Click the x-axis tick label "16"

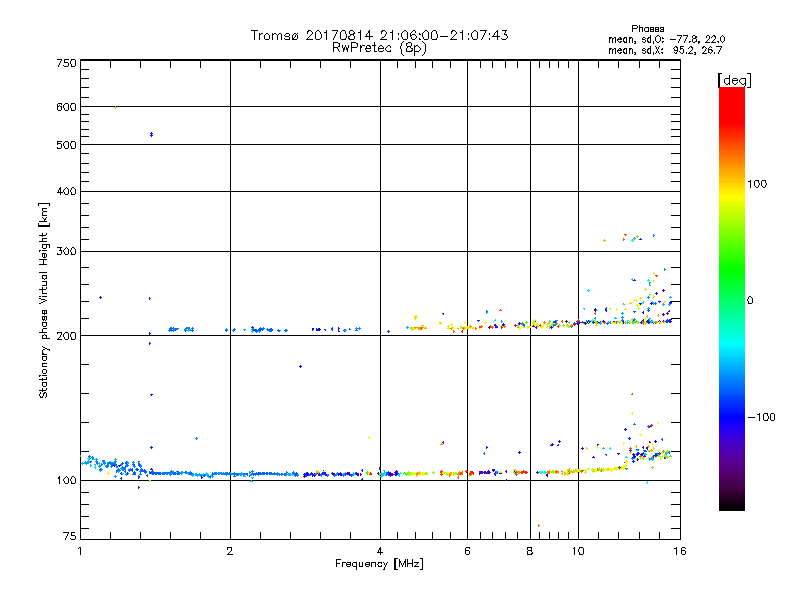click(680, 551)
